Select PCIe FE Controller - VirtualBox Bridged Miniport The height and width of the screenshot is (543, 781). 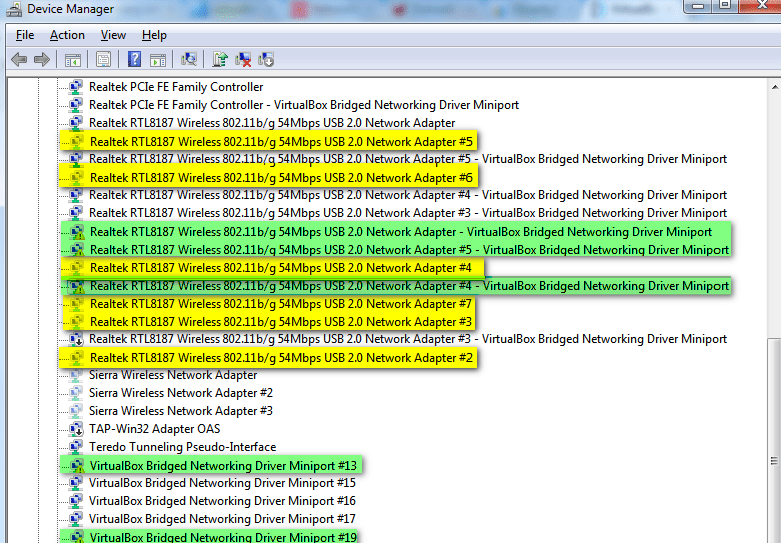click(304, 105)
